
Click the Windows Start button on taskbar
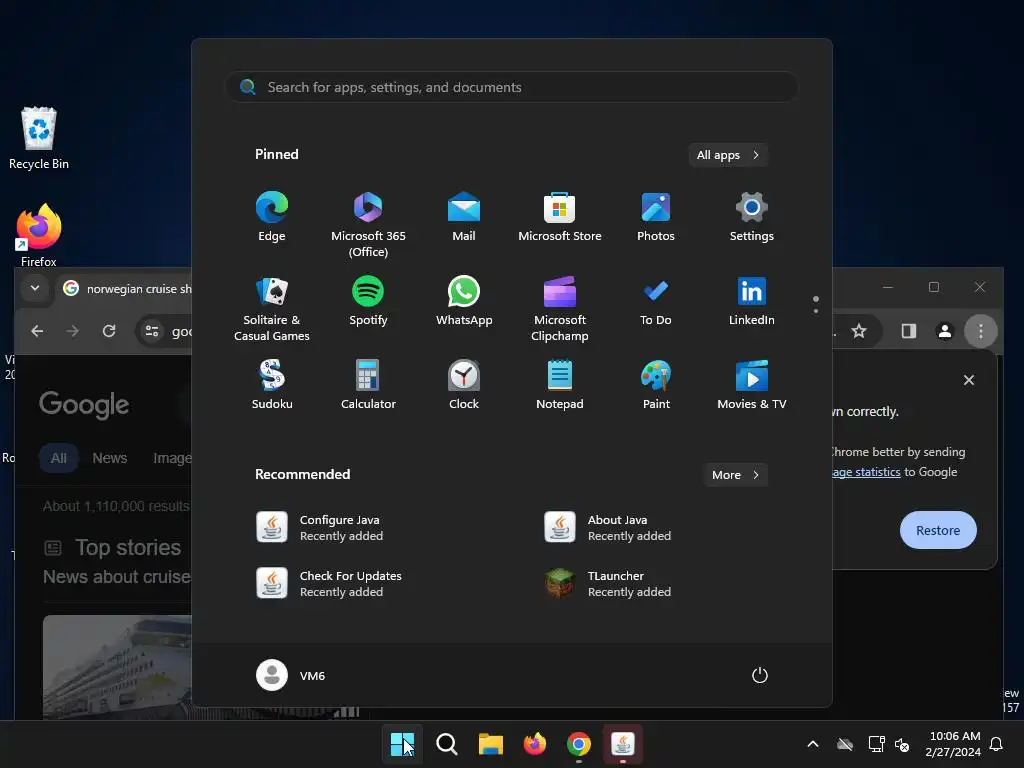[402, 744]
